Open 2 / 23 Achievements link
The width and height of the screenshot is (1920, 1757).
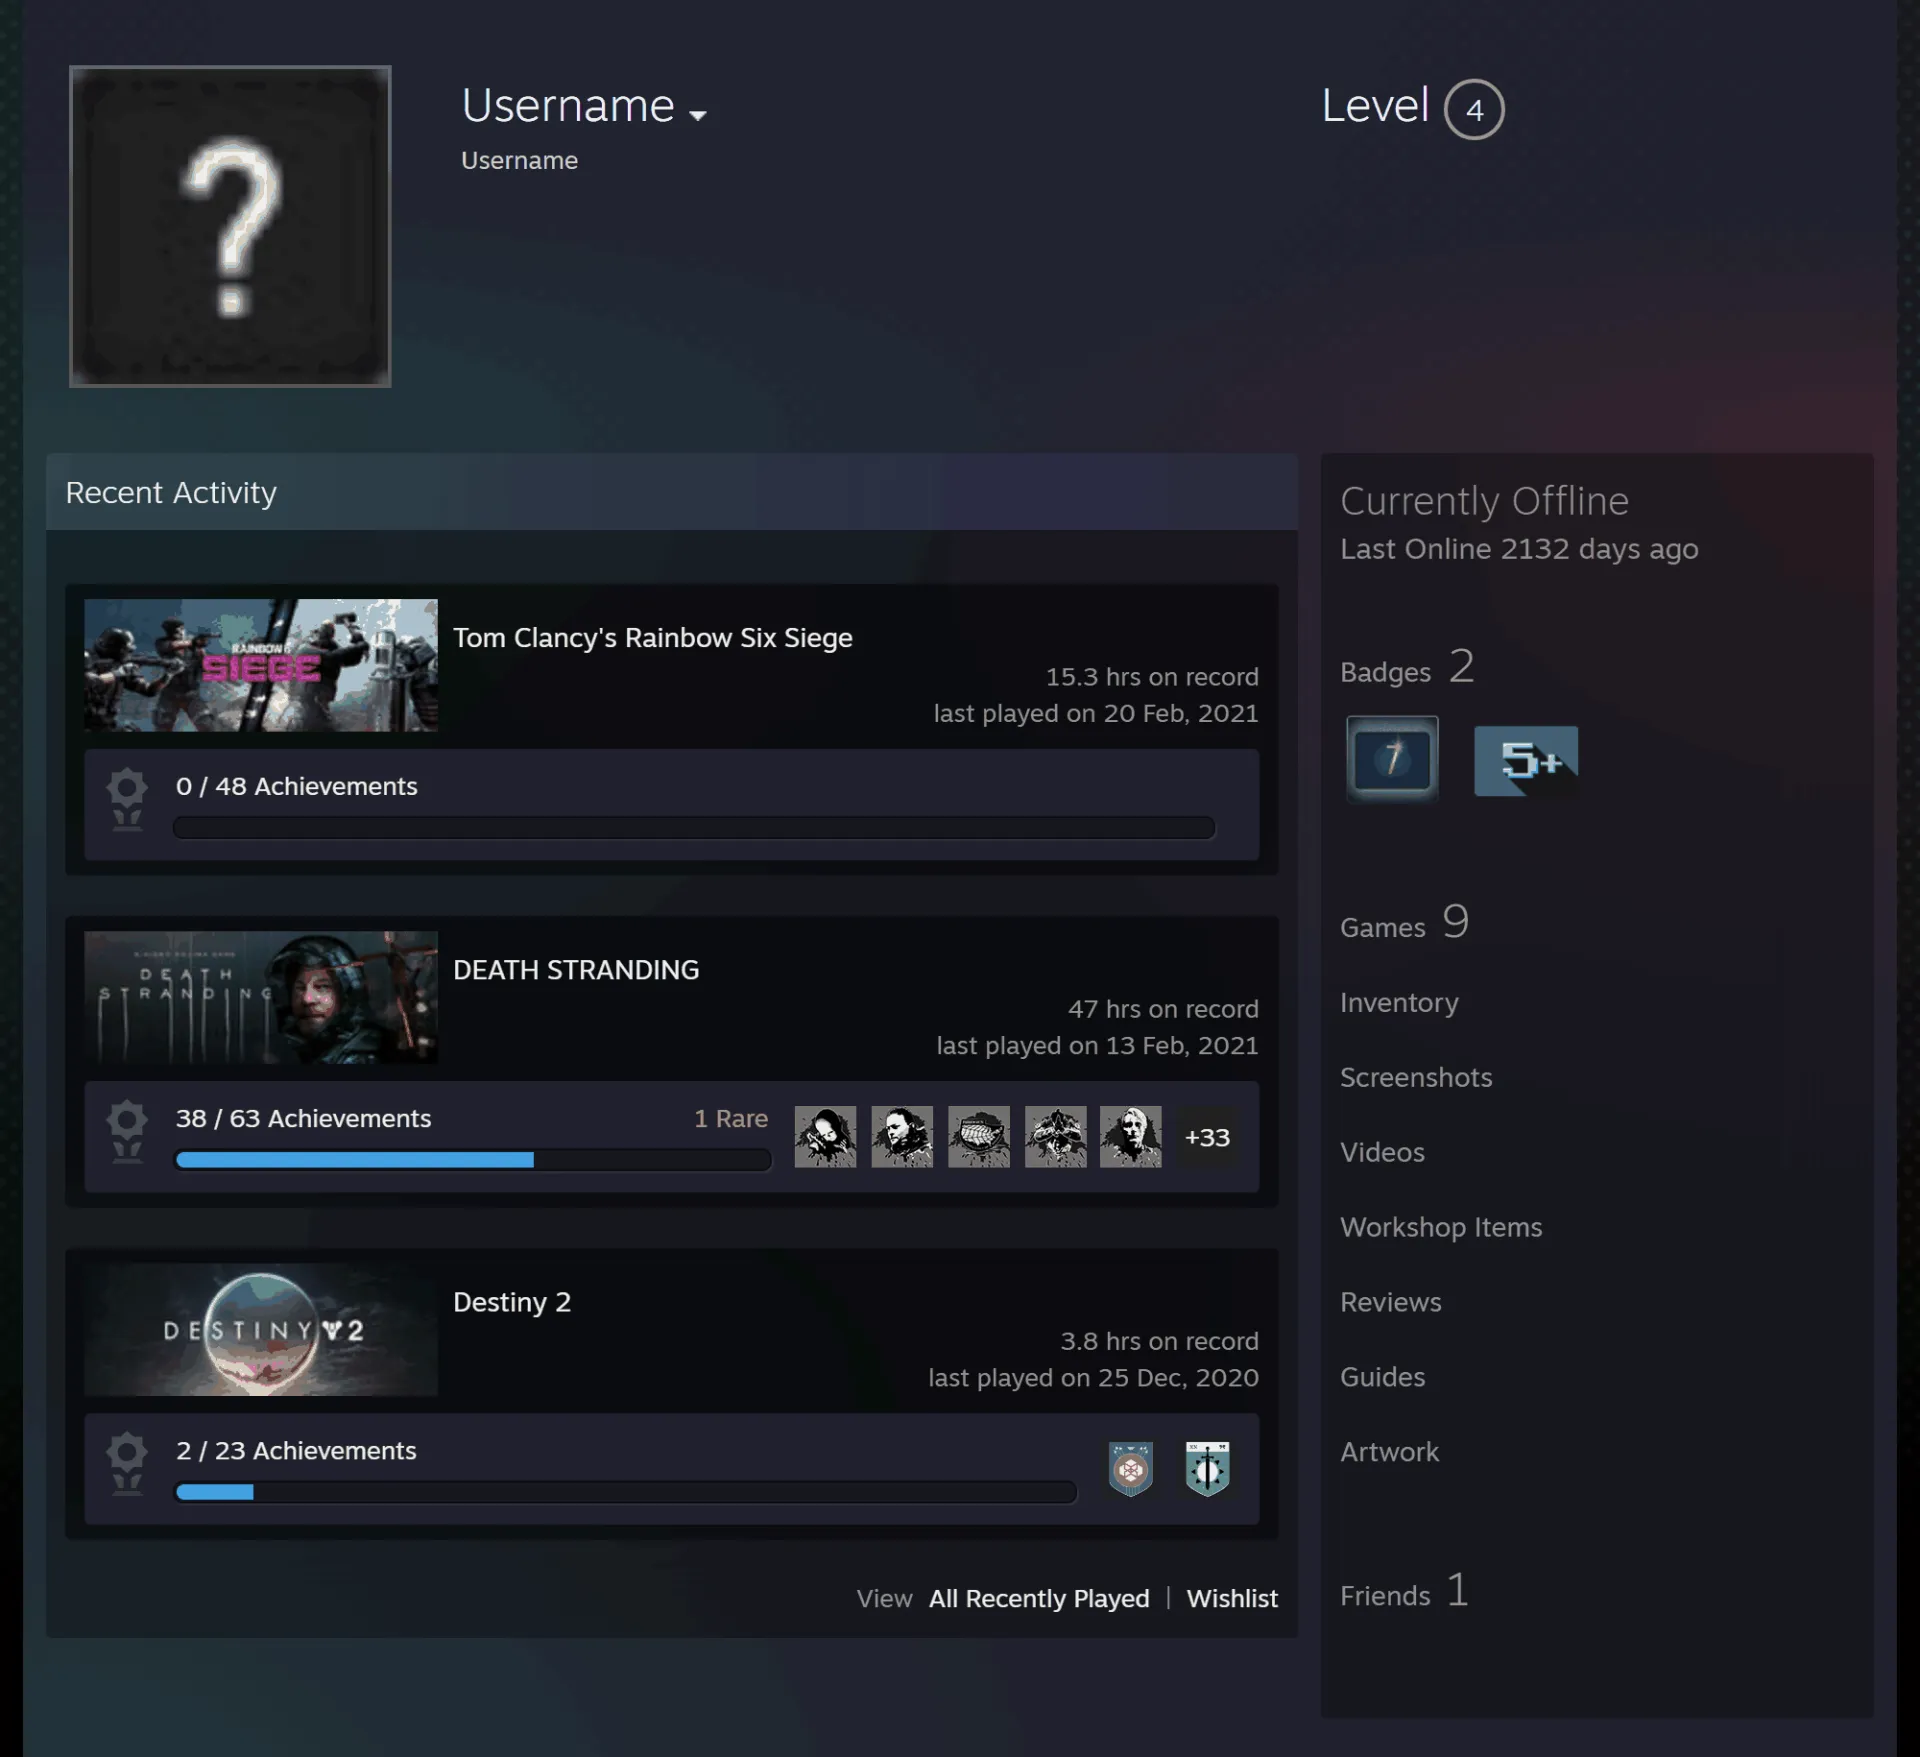pos(296,1450)
